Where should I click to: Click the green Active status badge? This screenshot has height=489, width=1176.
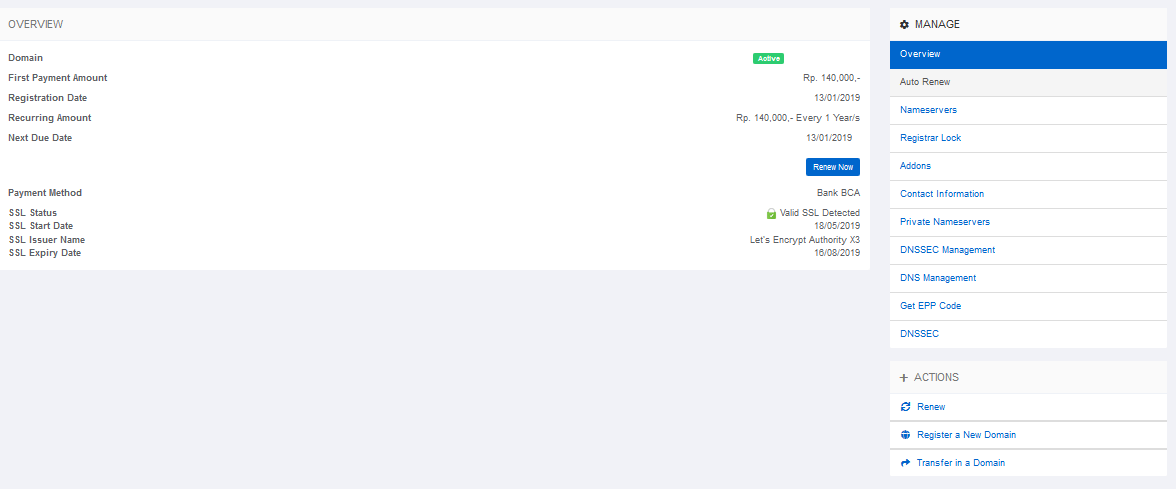point(768,58)
